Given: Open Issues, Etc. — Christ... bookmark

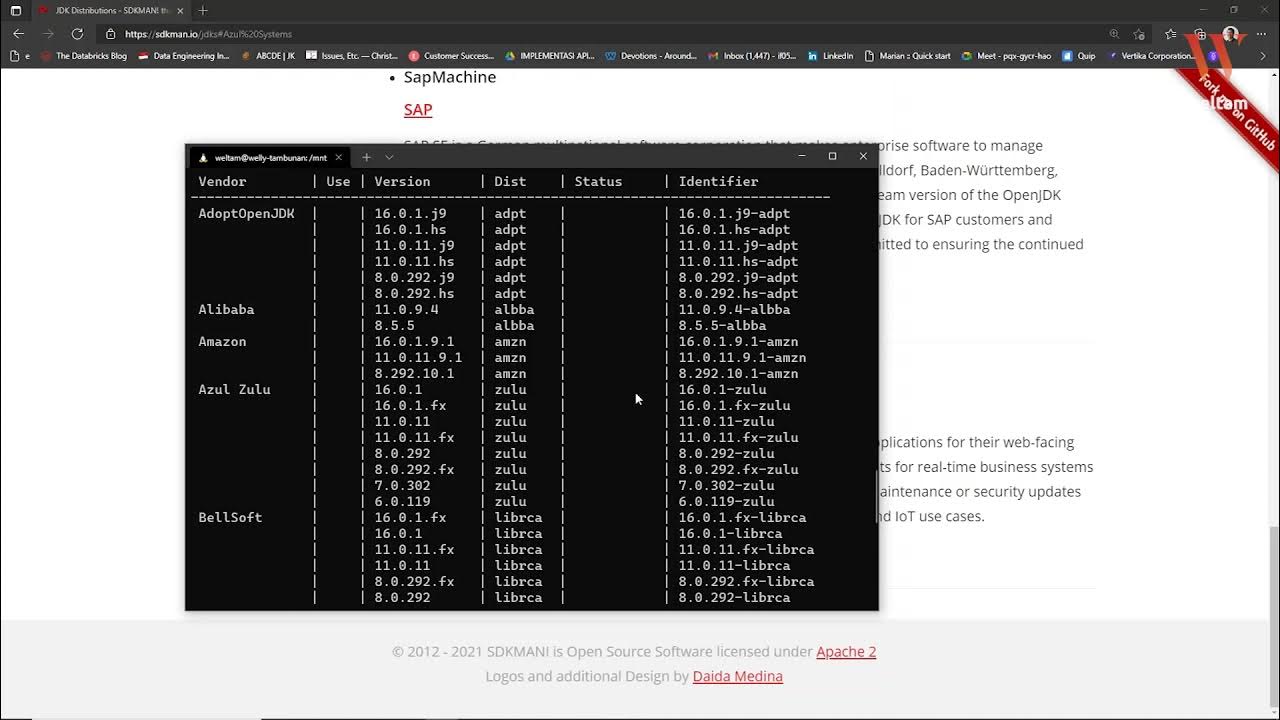Looking at the screenshot, I should [x=352, y=56].
